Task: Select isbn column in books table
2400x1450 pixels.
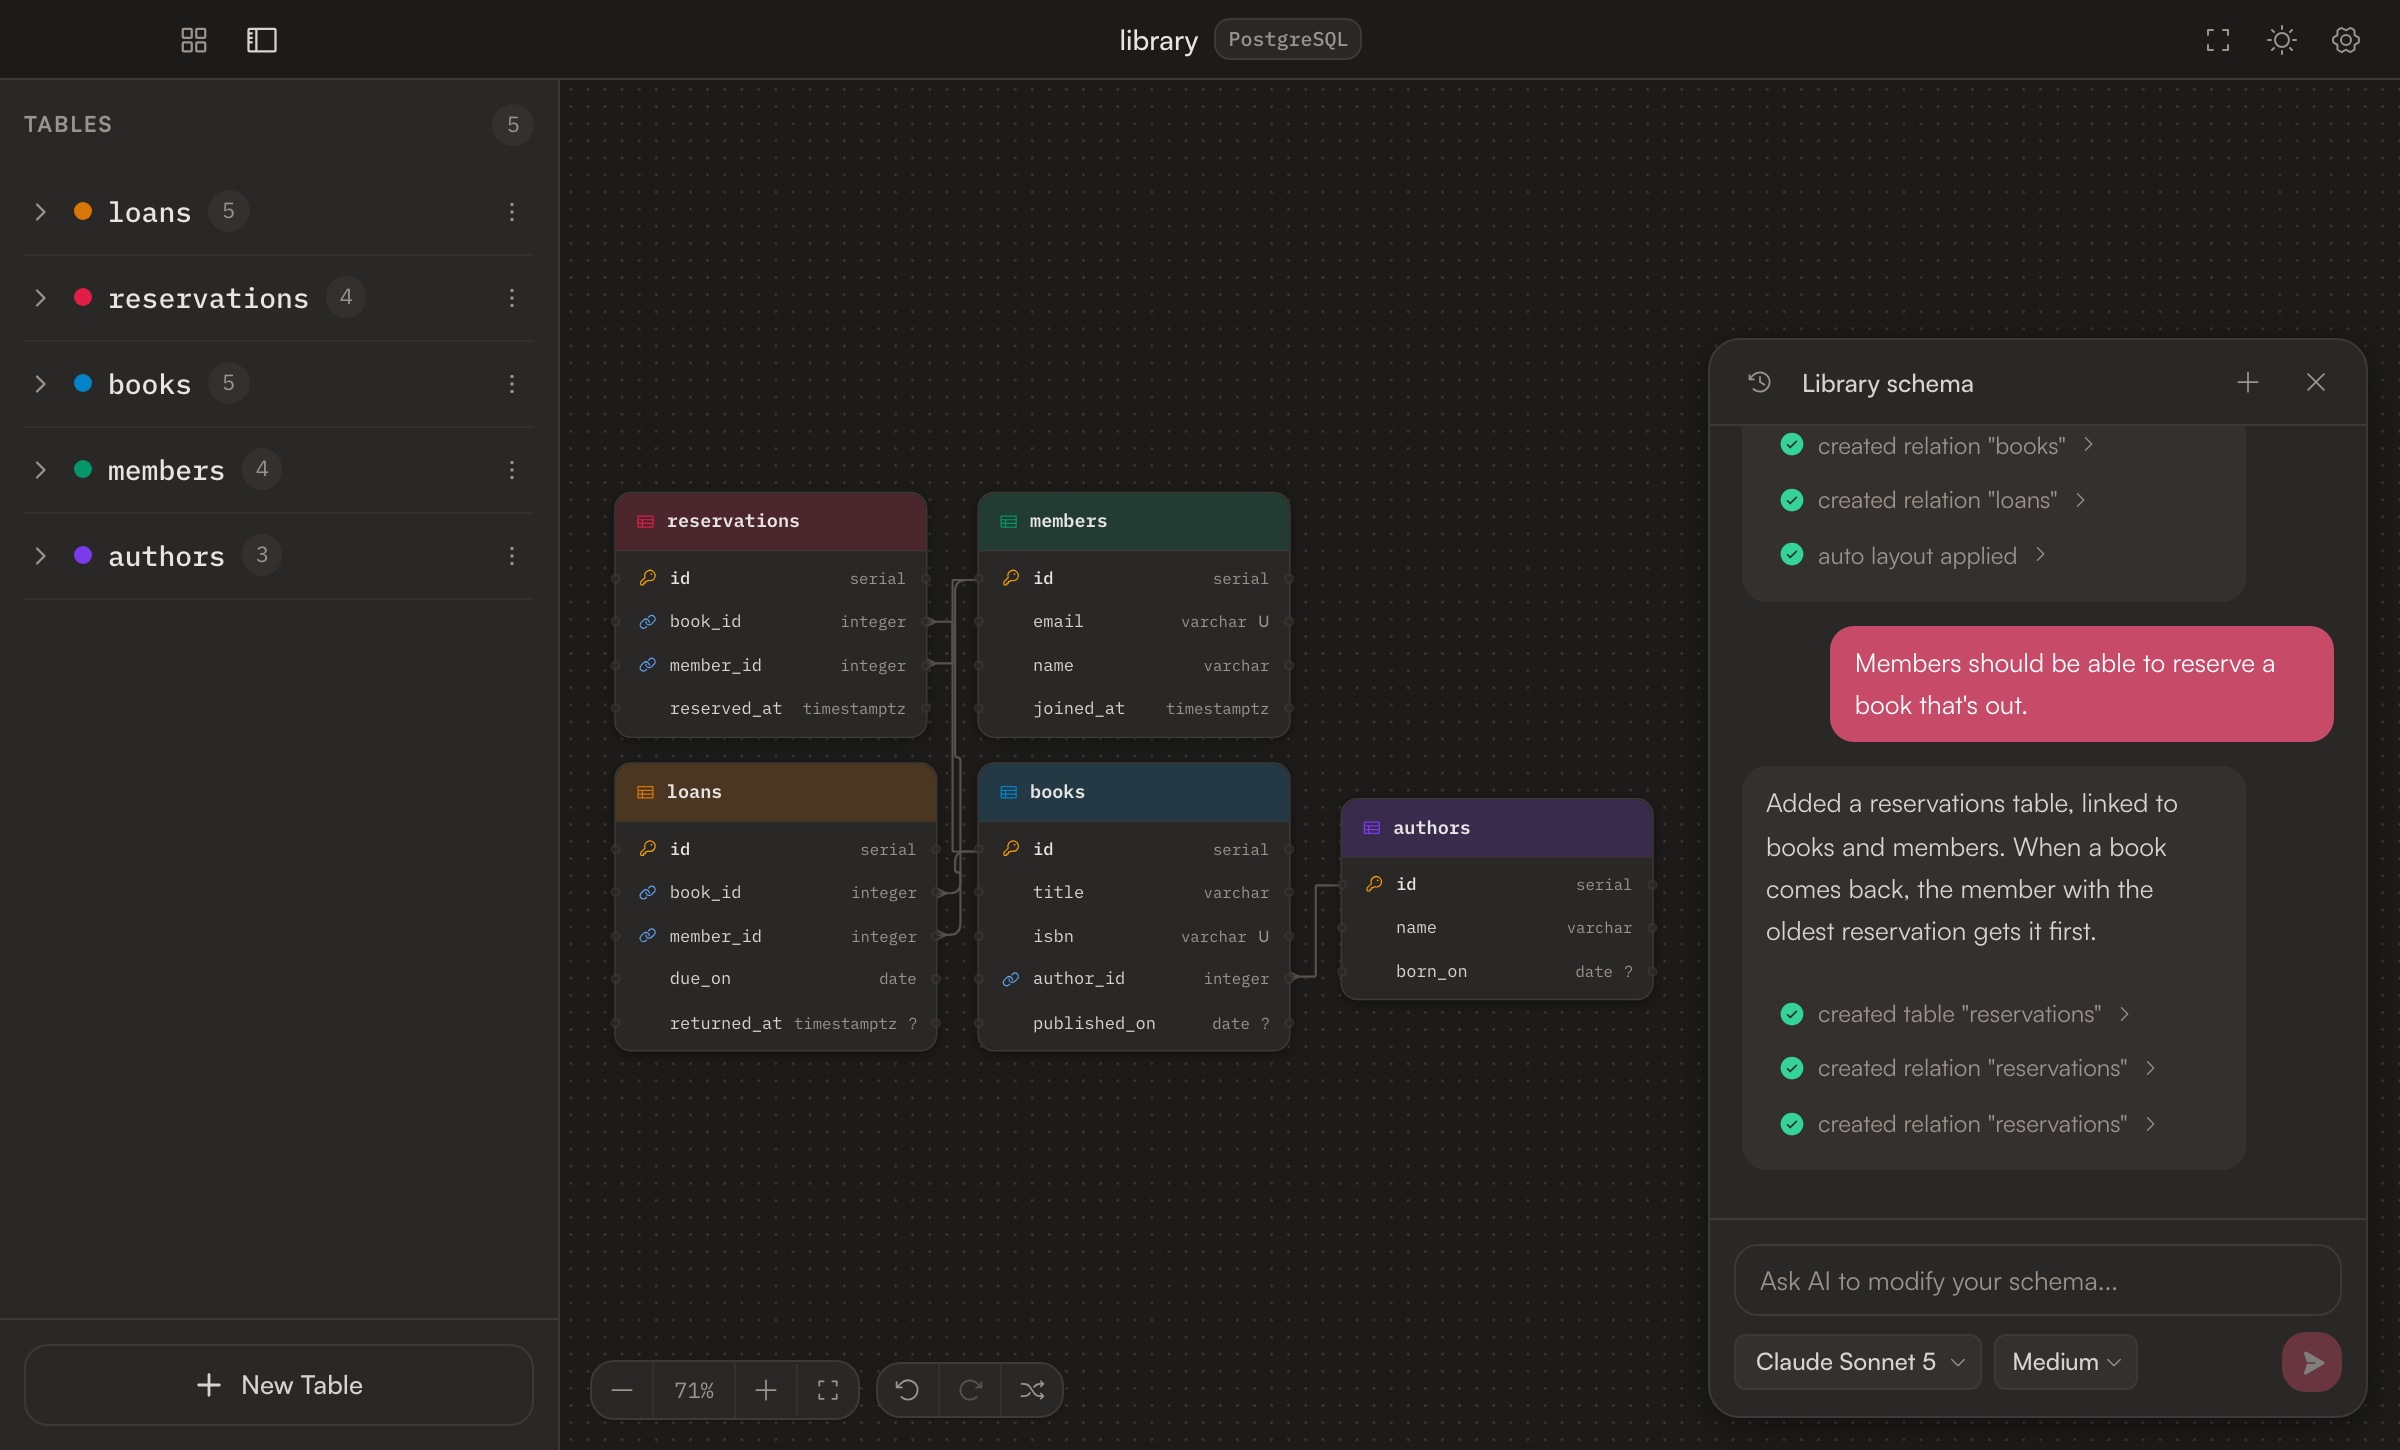Action: tap(1134, 936)
